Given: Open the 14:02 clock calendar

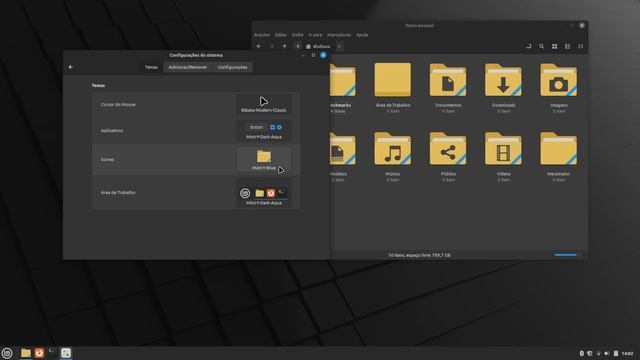Looking at the screenshot, I should (627, 353).
